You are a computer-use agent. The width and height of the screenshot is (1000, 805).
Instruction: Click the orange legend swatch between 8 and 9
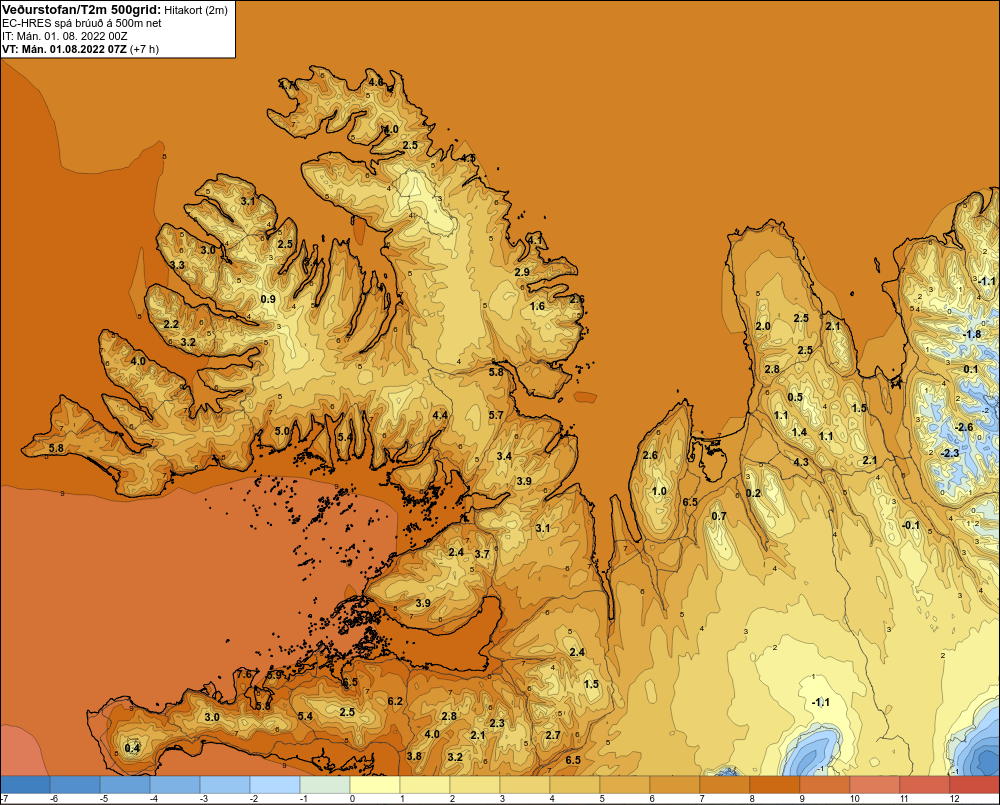coord(776,784)
